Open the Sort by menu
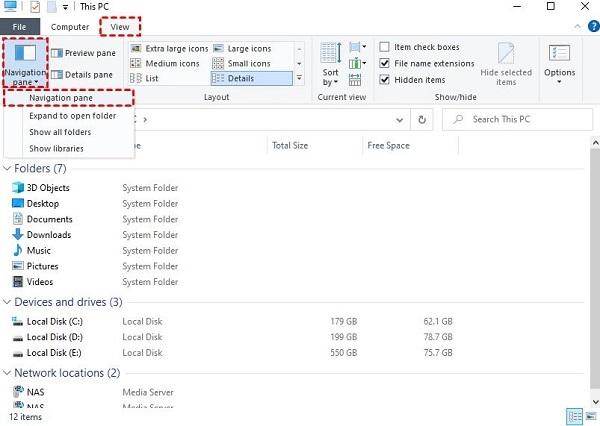 pos(330,64)
